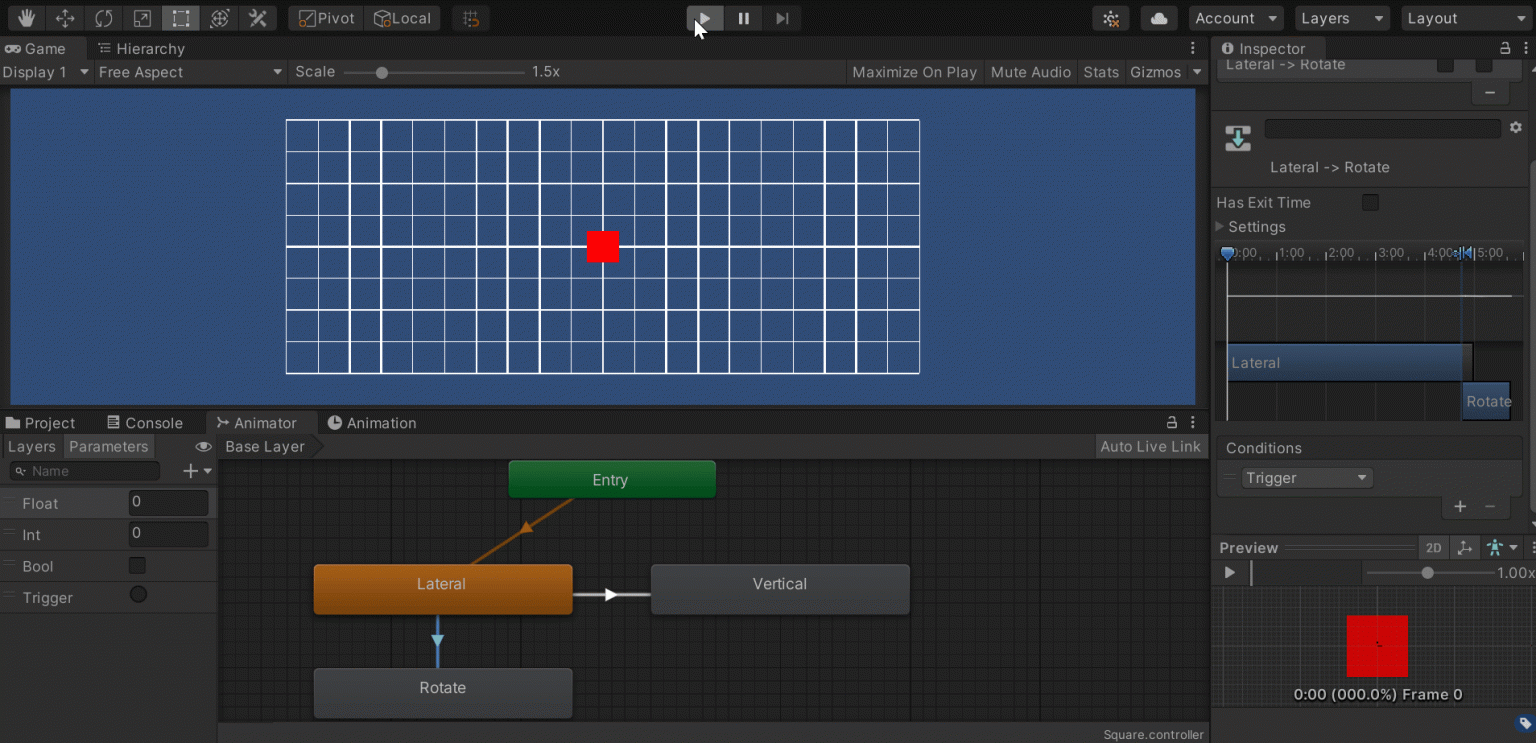1536x743 pixels.
Task: Toggle the Bool parameter checkbox
Action: [x=137, y=566]
